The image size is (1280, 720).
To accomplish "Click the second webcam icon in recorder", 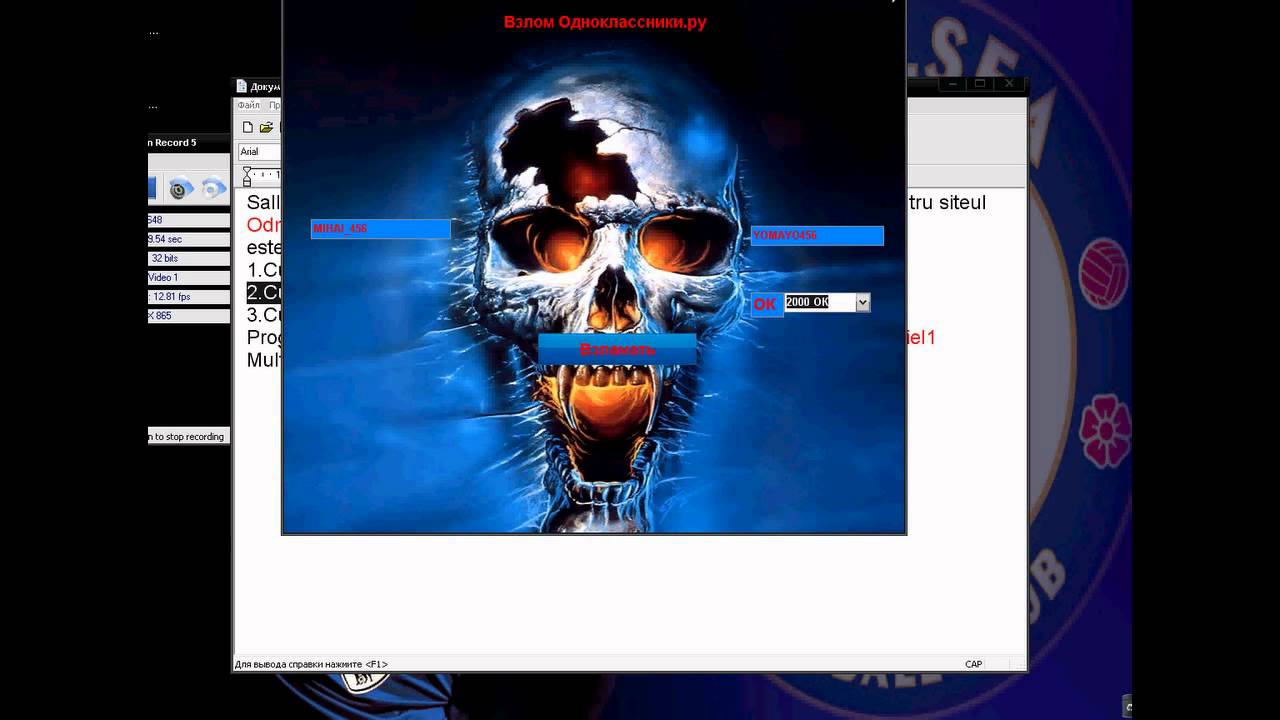I will click(x=214, y=187).
